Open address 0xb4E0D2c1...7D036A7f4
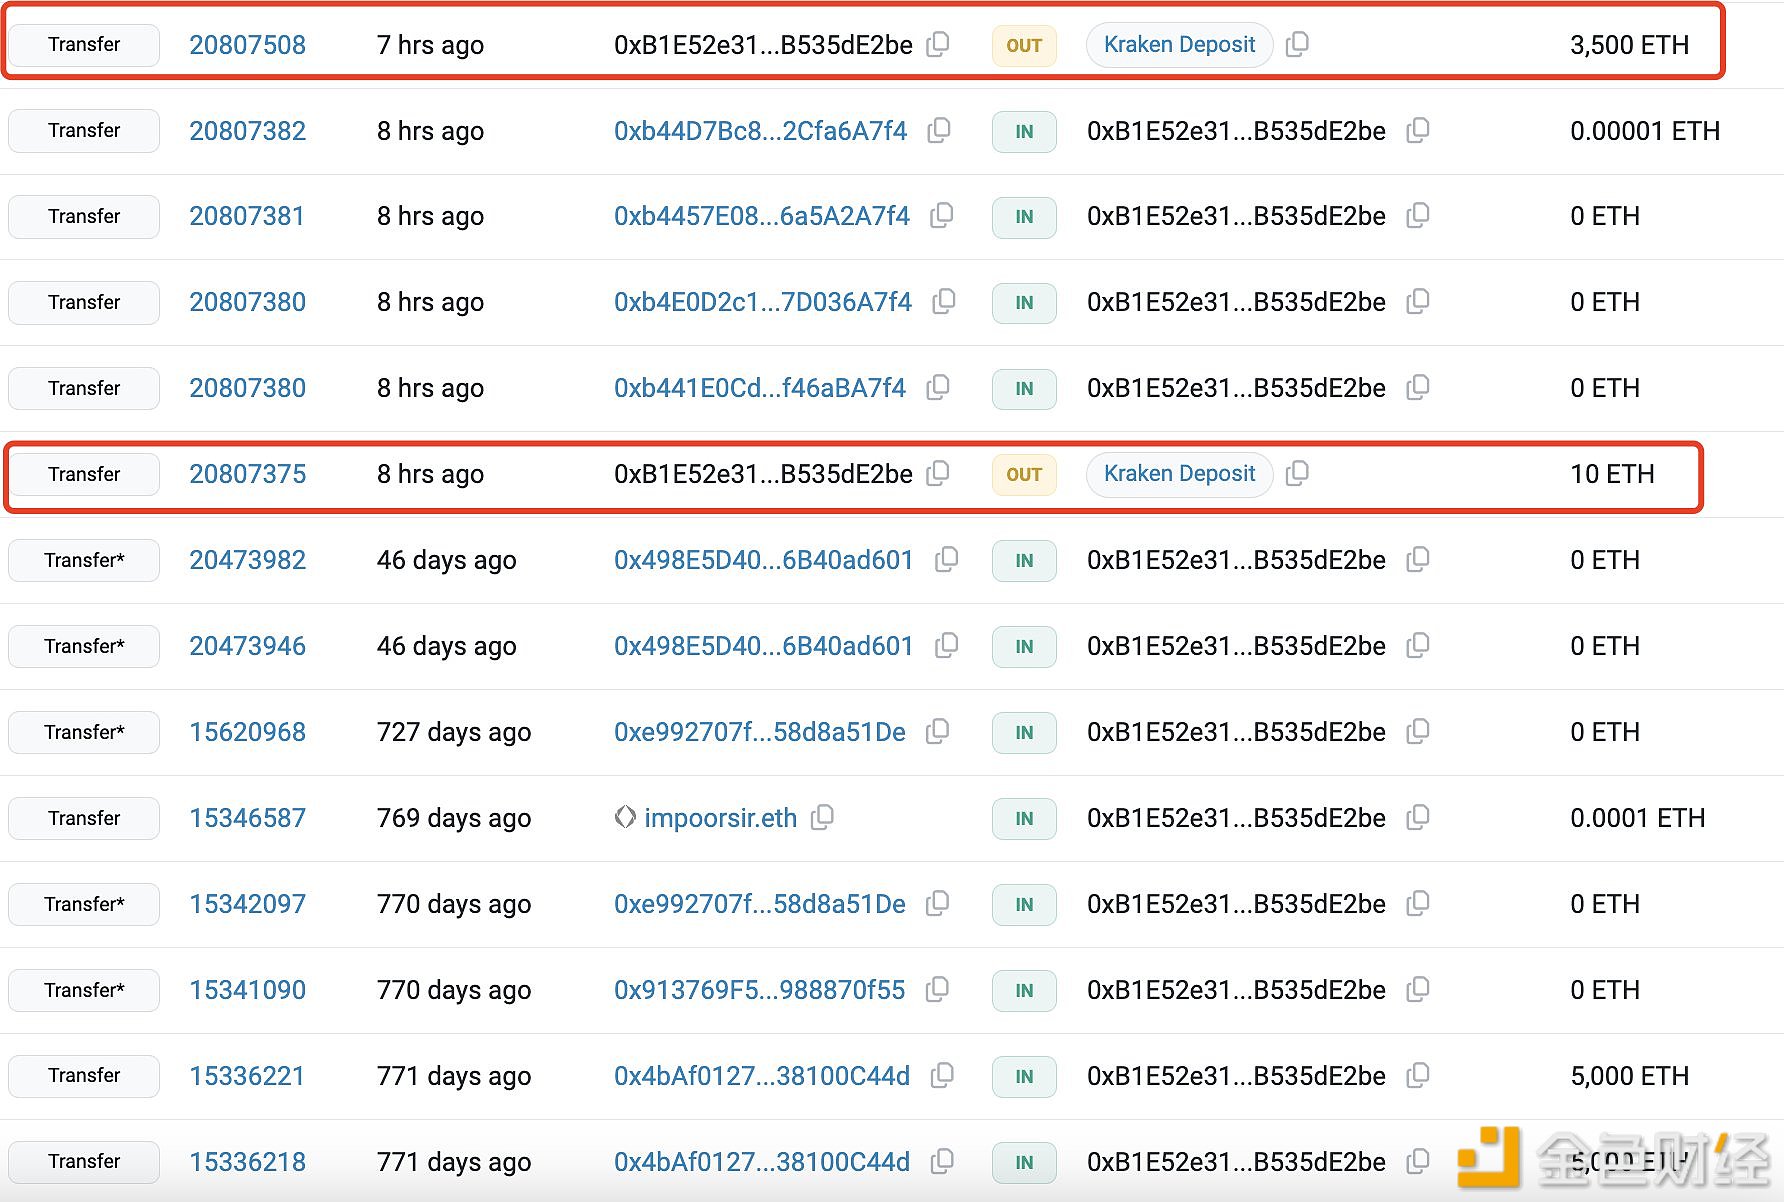The height and width of the screenshot is (1202, 1784). point(763,302)
